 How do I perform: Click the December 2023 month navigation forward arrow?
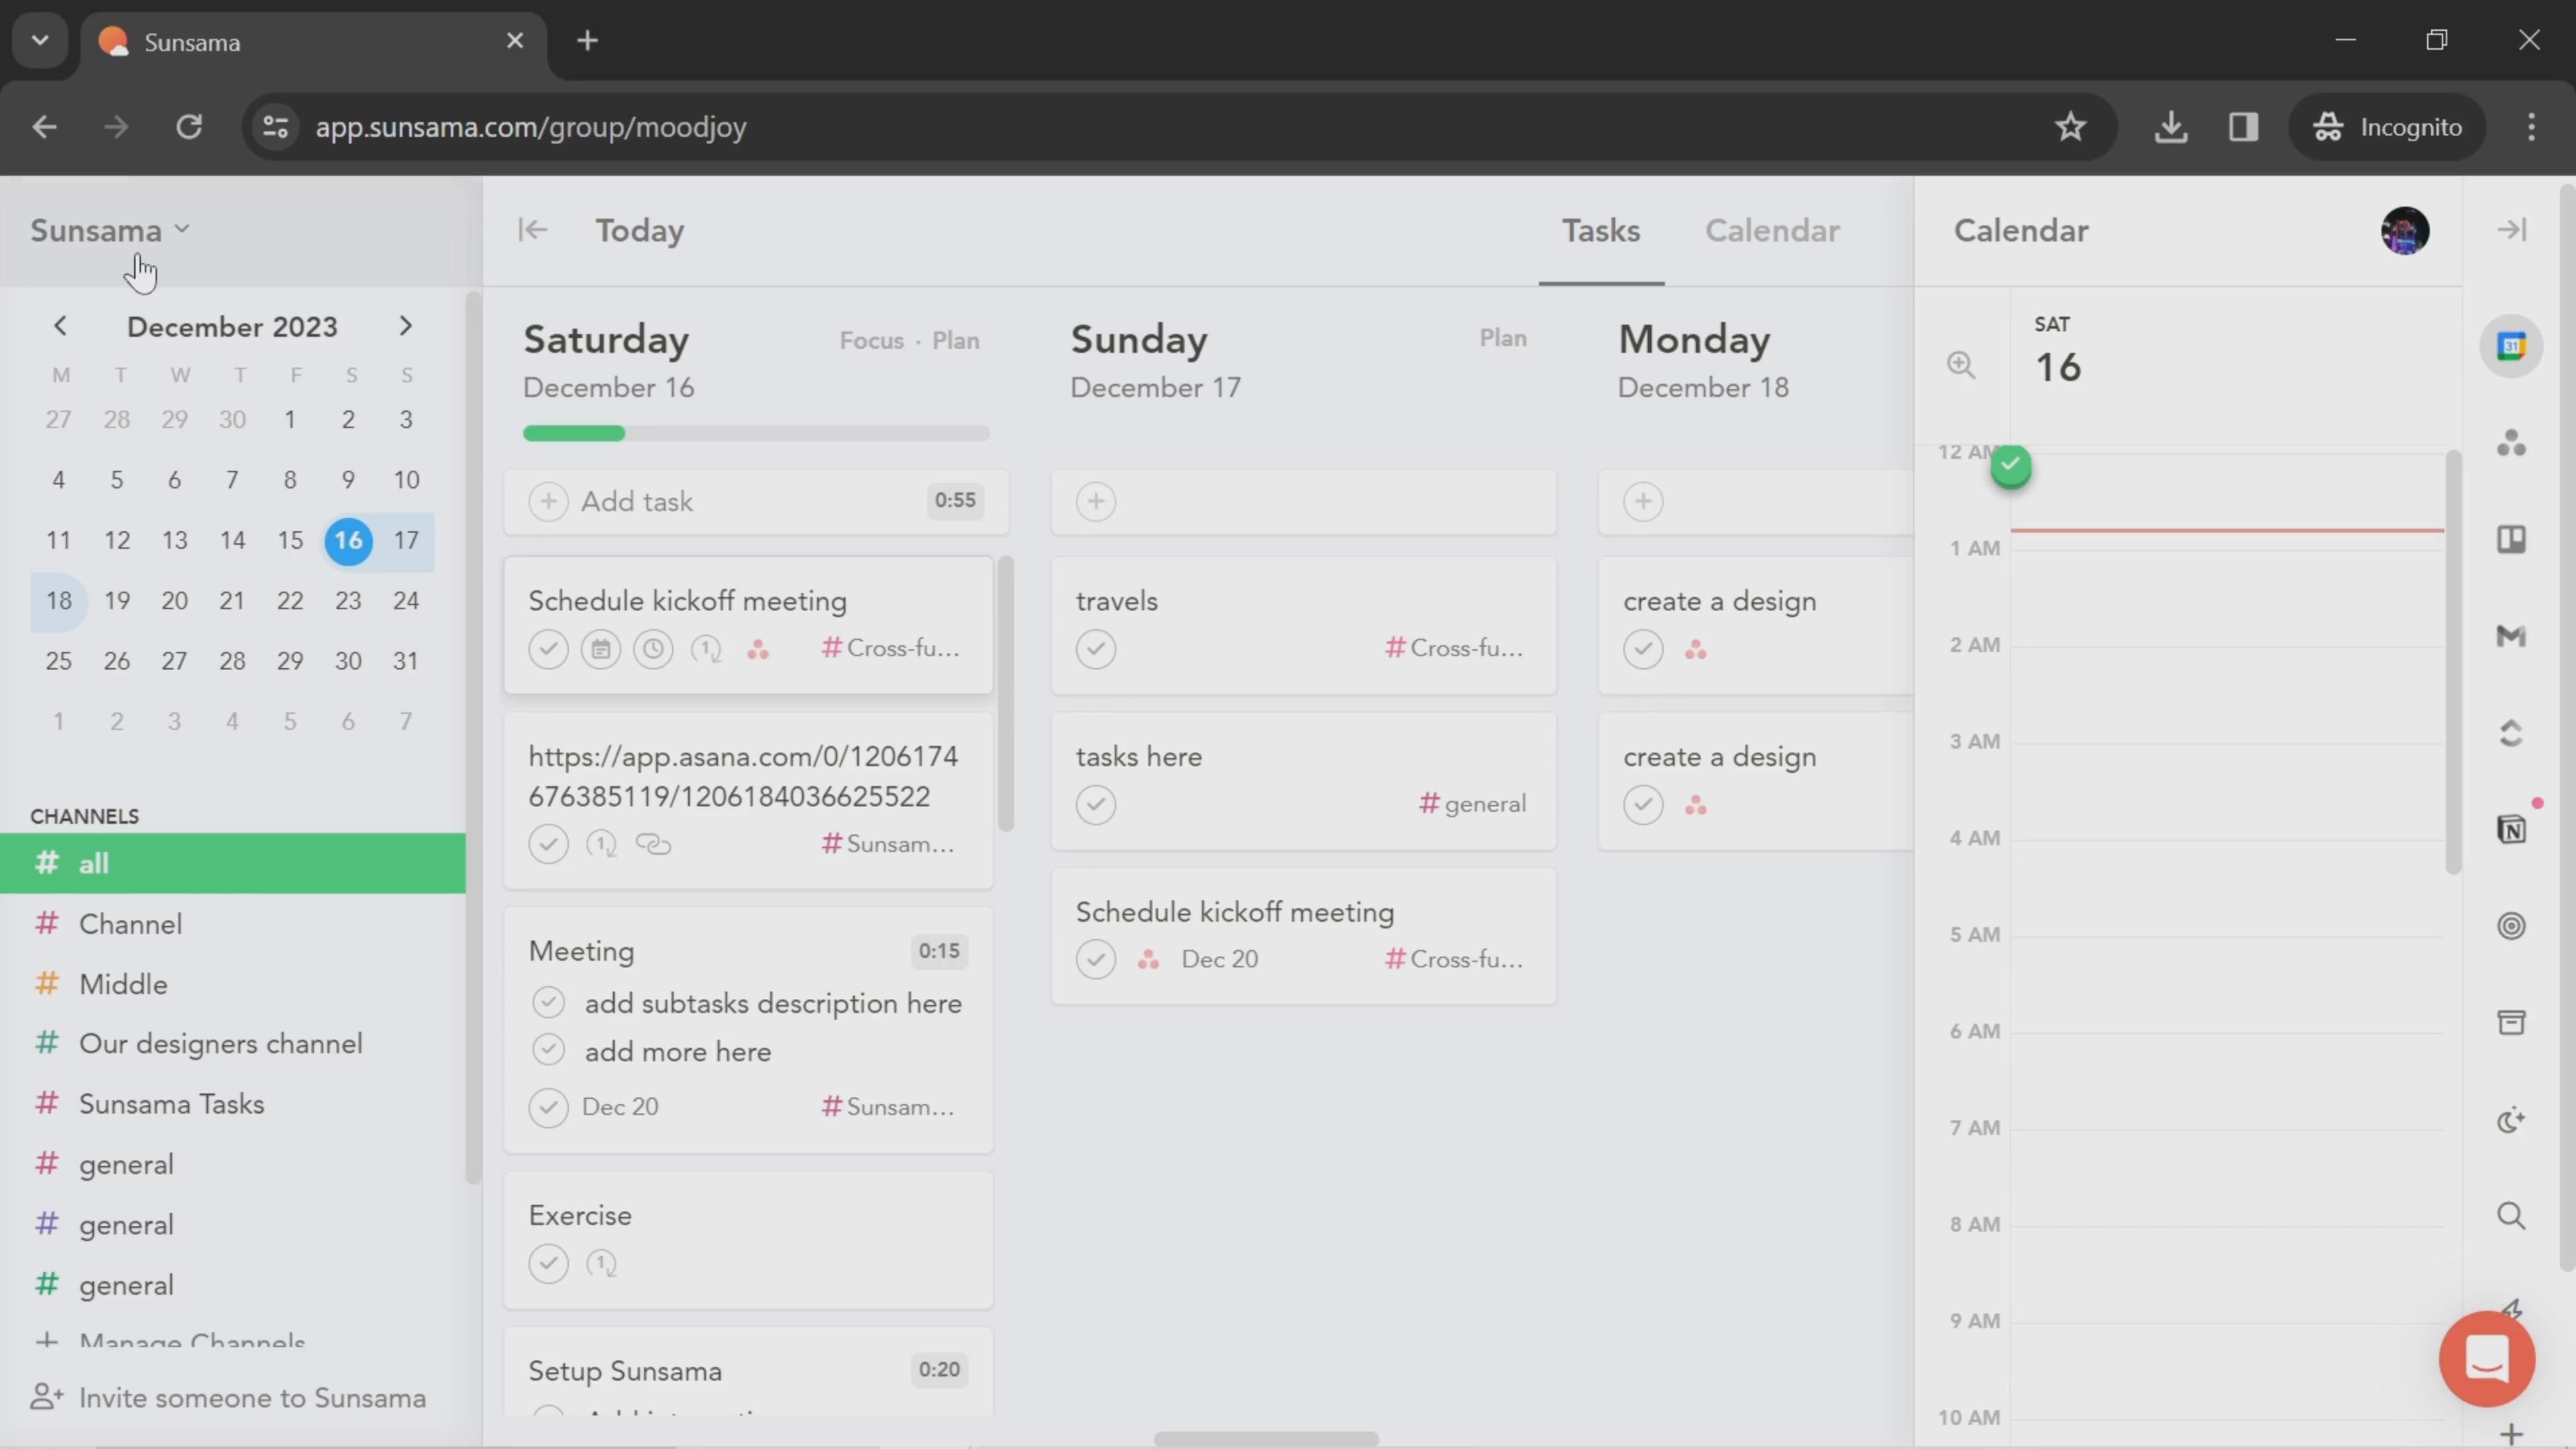point(405,325)
